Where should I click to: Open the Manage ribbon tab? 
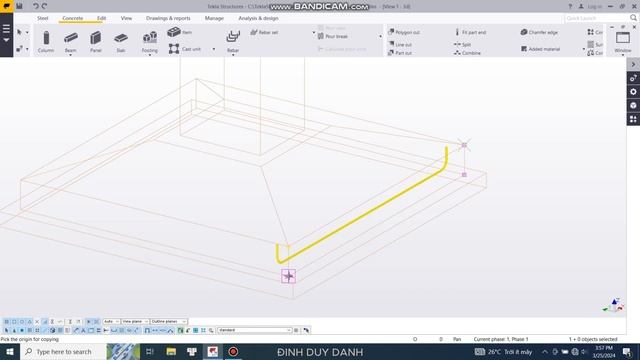(214, 18)
